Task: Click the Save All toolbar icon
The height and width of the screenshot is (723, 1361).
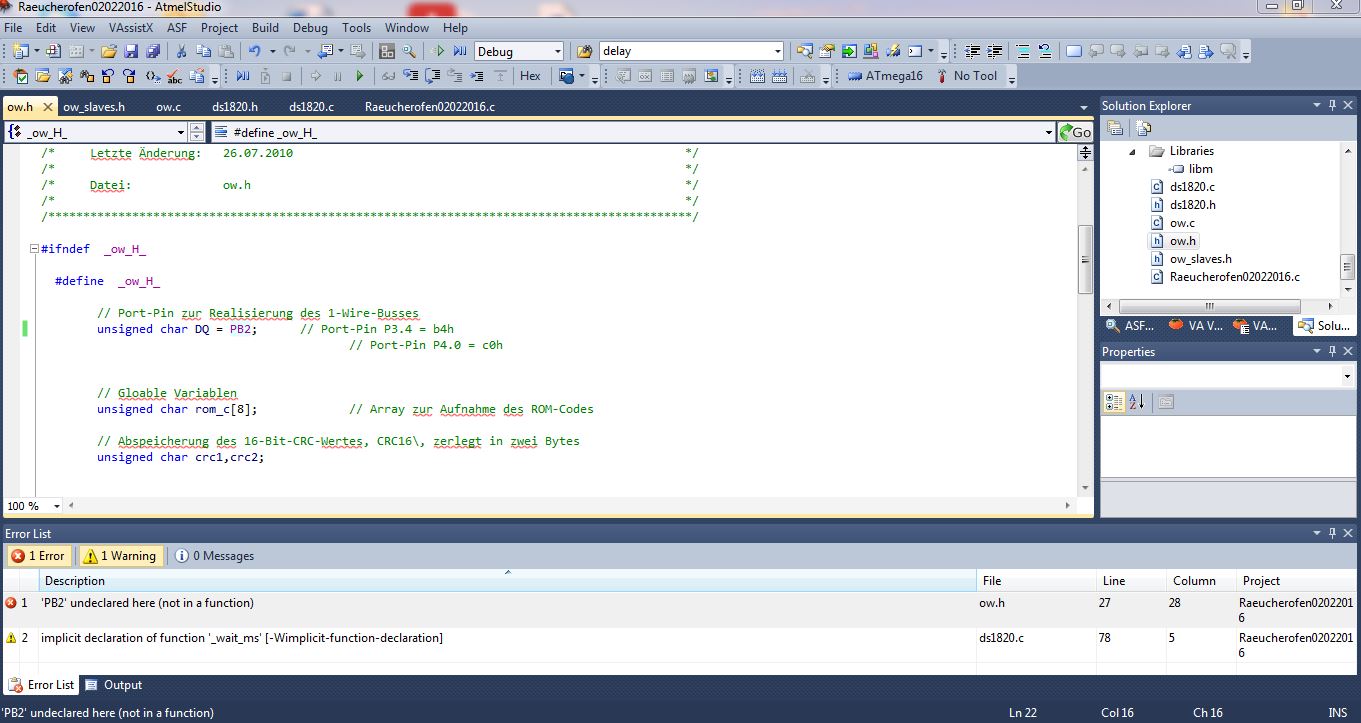Action: click(x=153, y=51)
